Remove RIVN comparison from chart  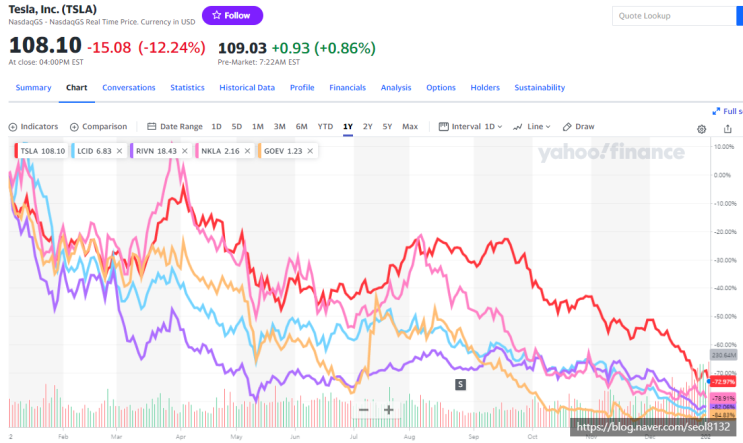tap(185, 151)
